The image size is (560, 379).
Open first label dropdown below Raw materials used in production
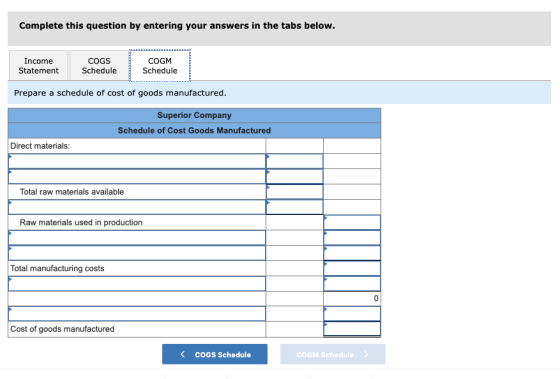point(137,238)
